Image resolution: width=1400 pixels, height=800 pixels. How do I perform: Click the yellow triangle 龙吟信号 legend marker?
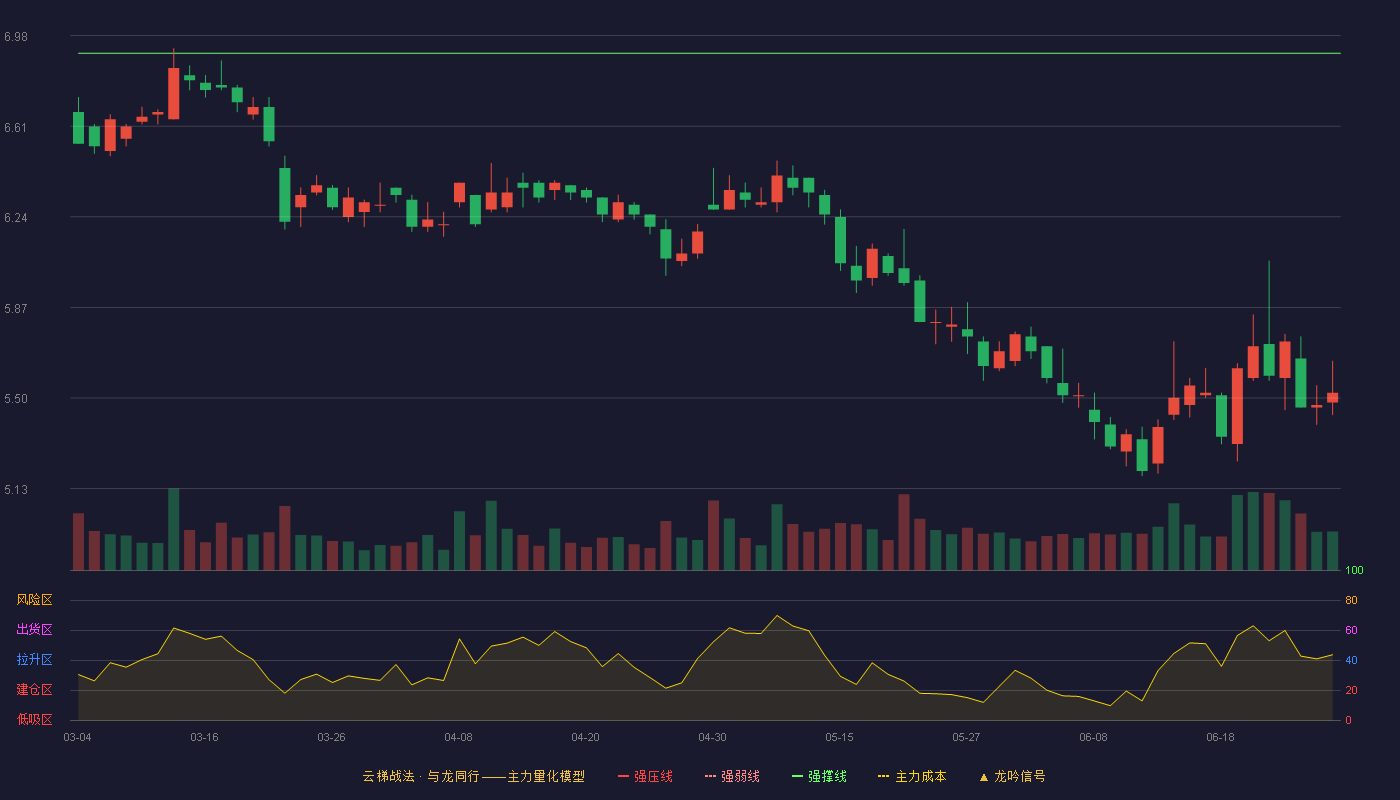(x=984, y=776)
